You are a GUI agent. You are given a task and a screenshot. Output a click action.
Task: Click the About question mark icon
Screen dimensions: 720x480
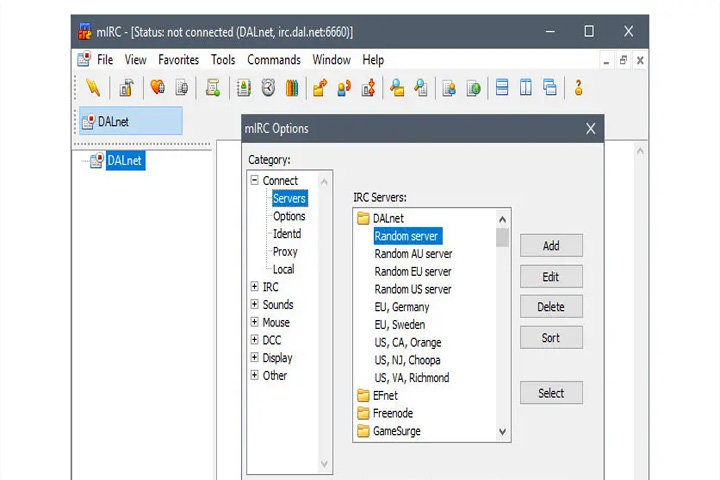tap(579, 87)
